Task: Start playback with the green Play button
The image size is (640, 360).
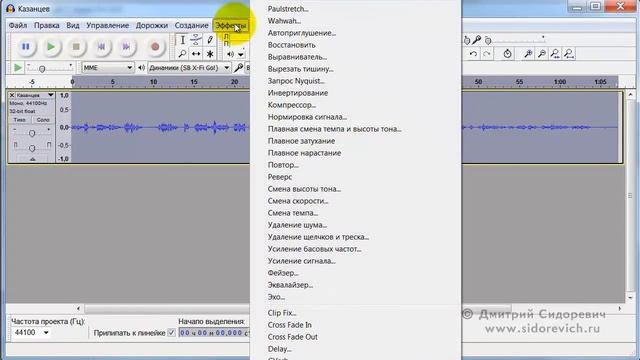Action: [x=51, y=47]
